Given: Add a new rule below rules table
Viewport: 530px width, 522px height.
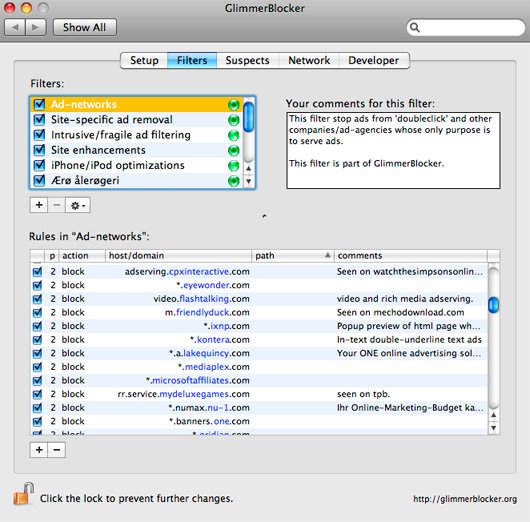Looking at the screenshot, I should (39, 450).
